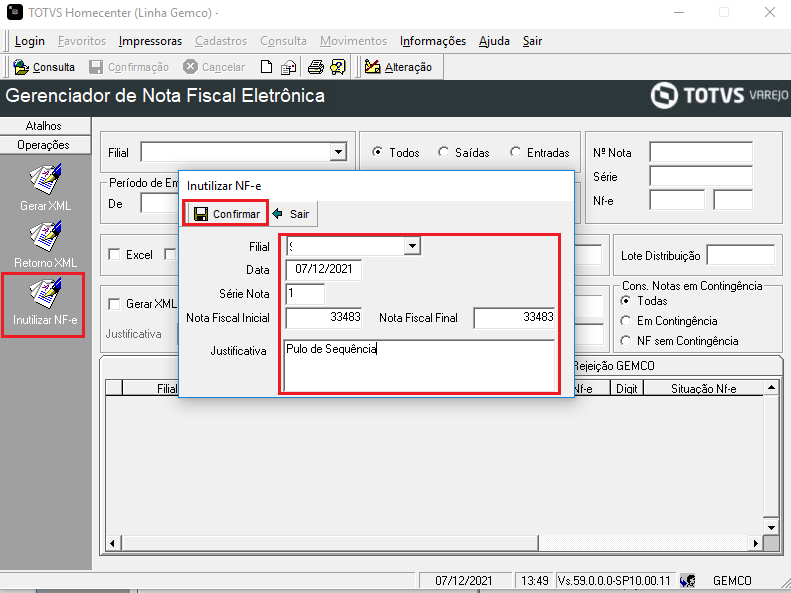Click the first Nf-e input field
This screenshot has height=593, width=791.
[x=676, y=200]
